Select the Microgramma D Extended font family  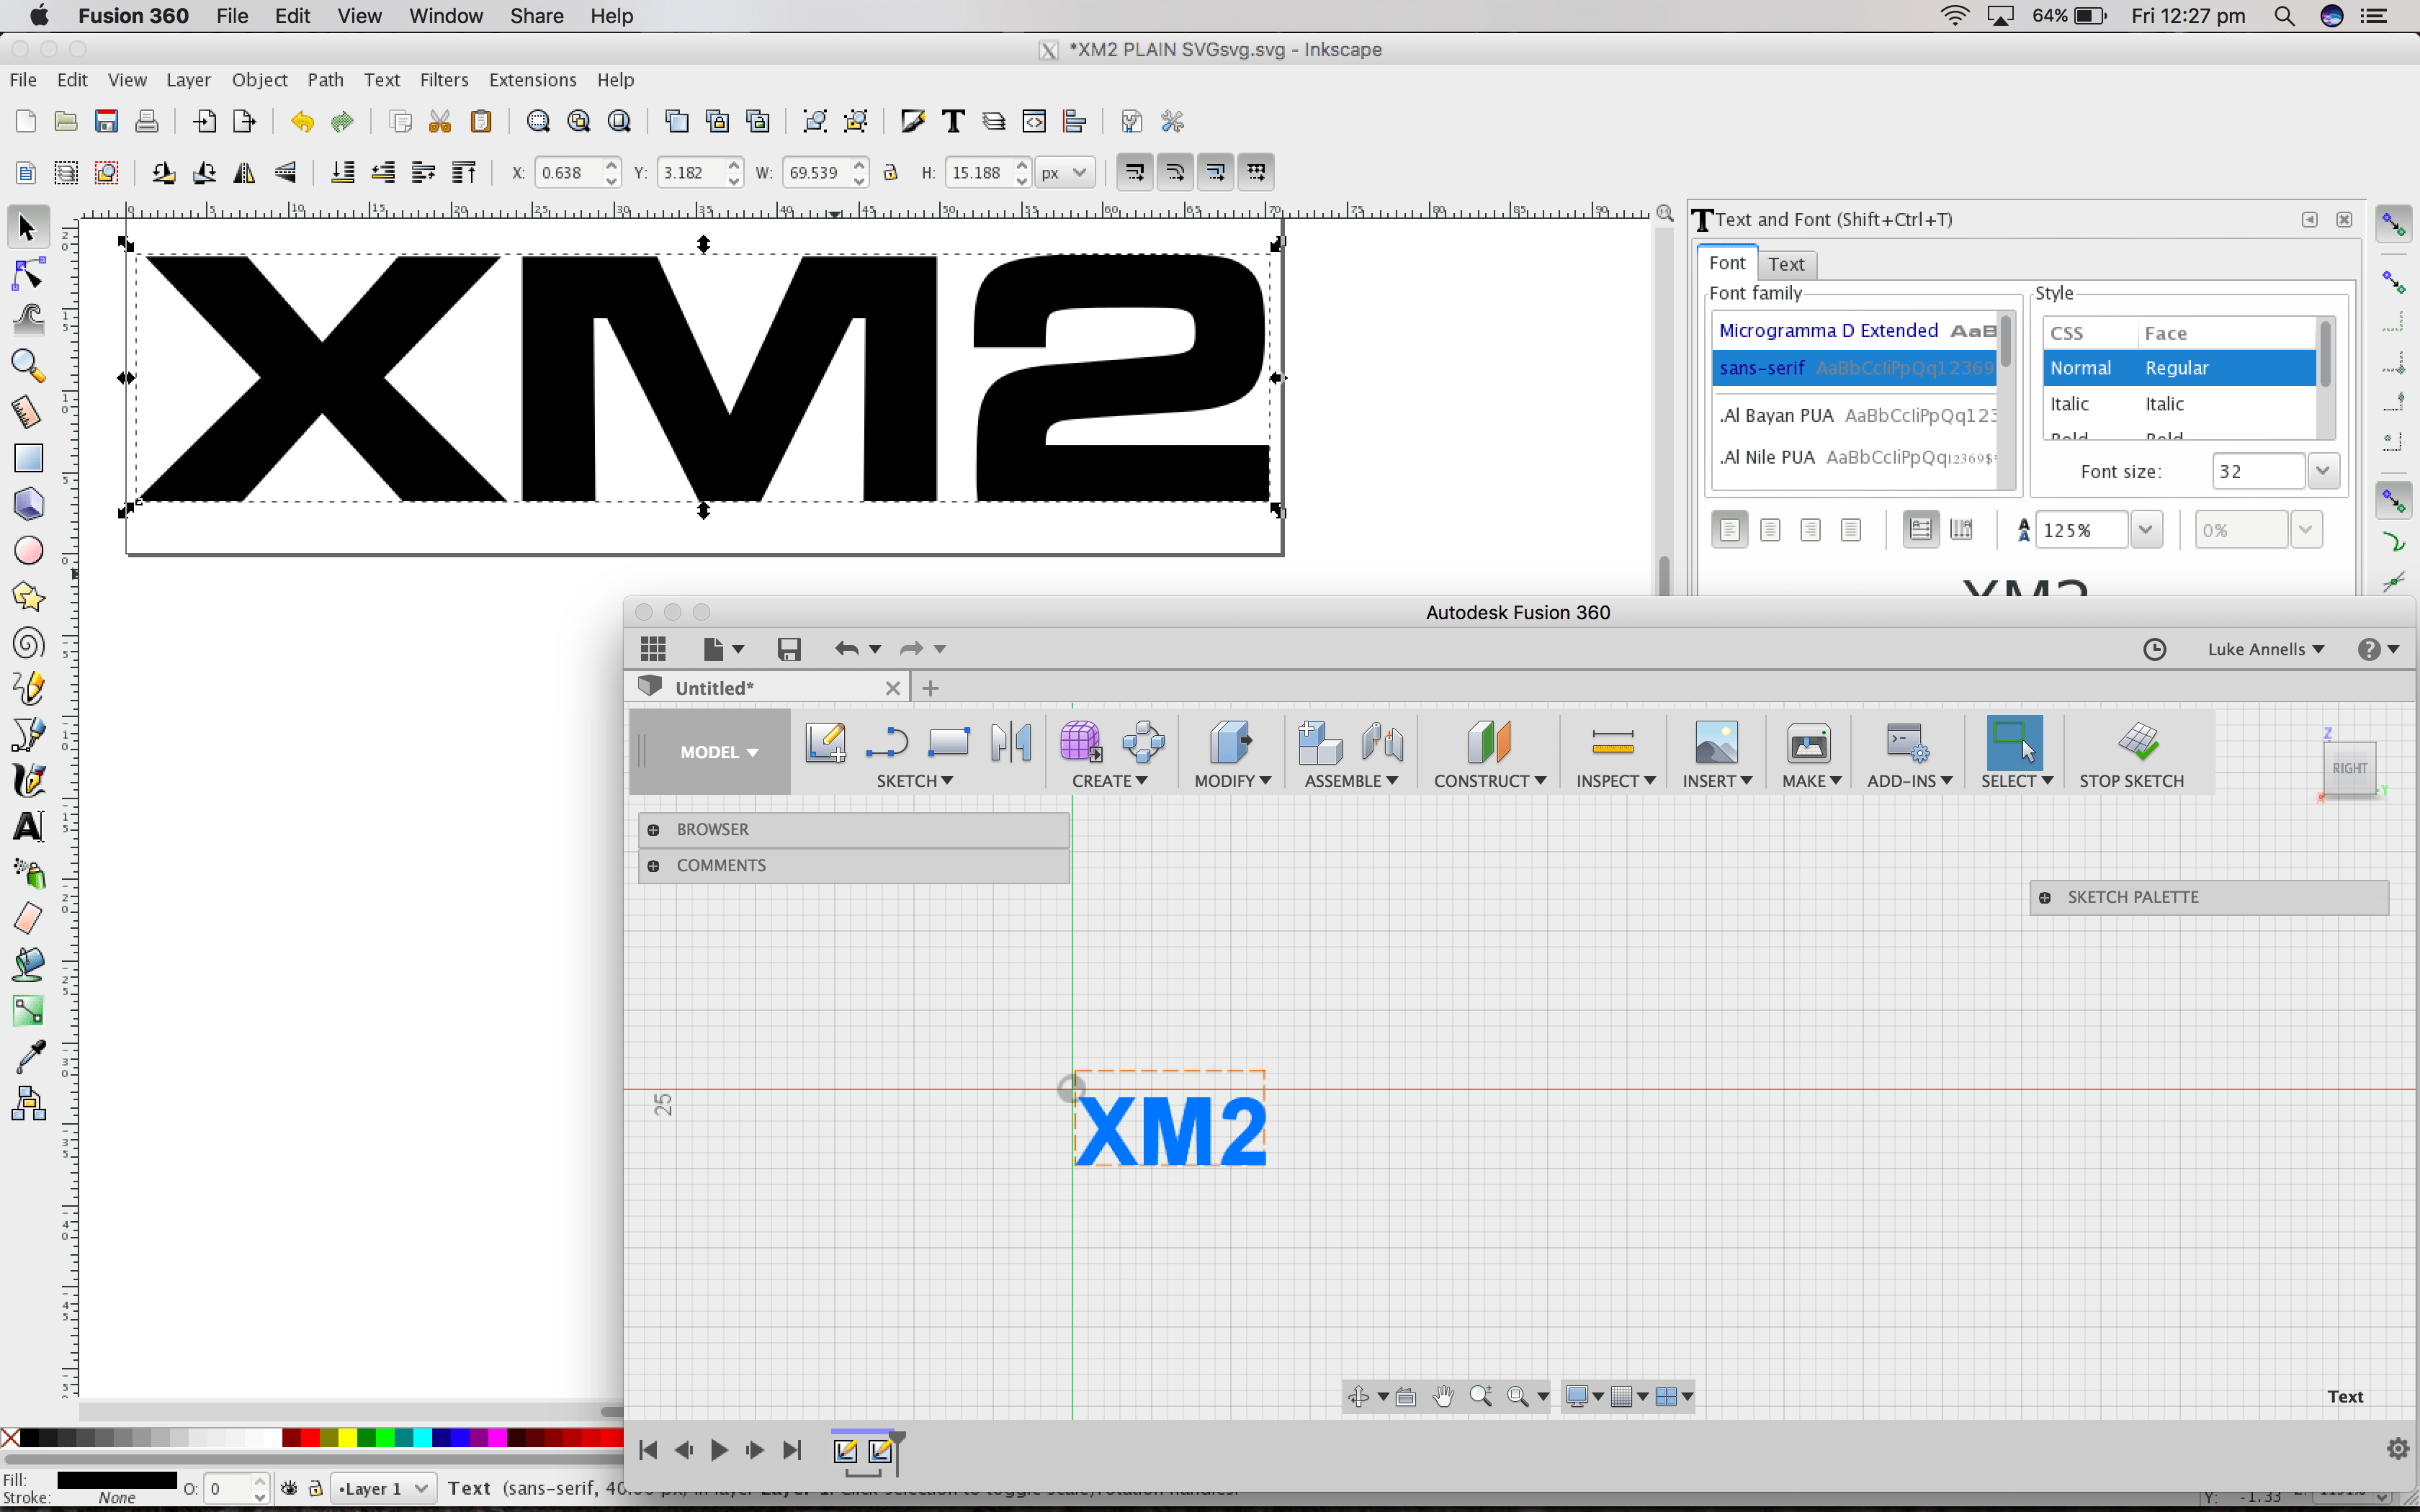point(1827,330)
